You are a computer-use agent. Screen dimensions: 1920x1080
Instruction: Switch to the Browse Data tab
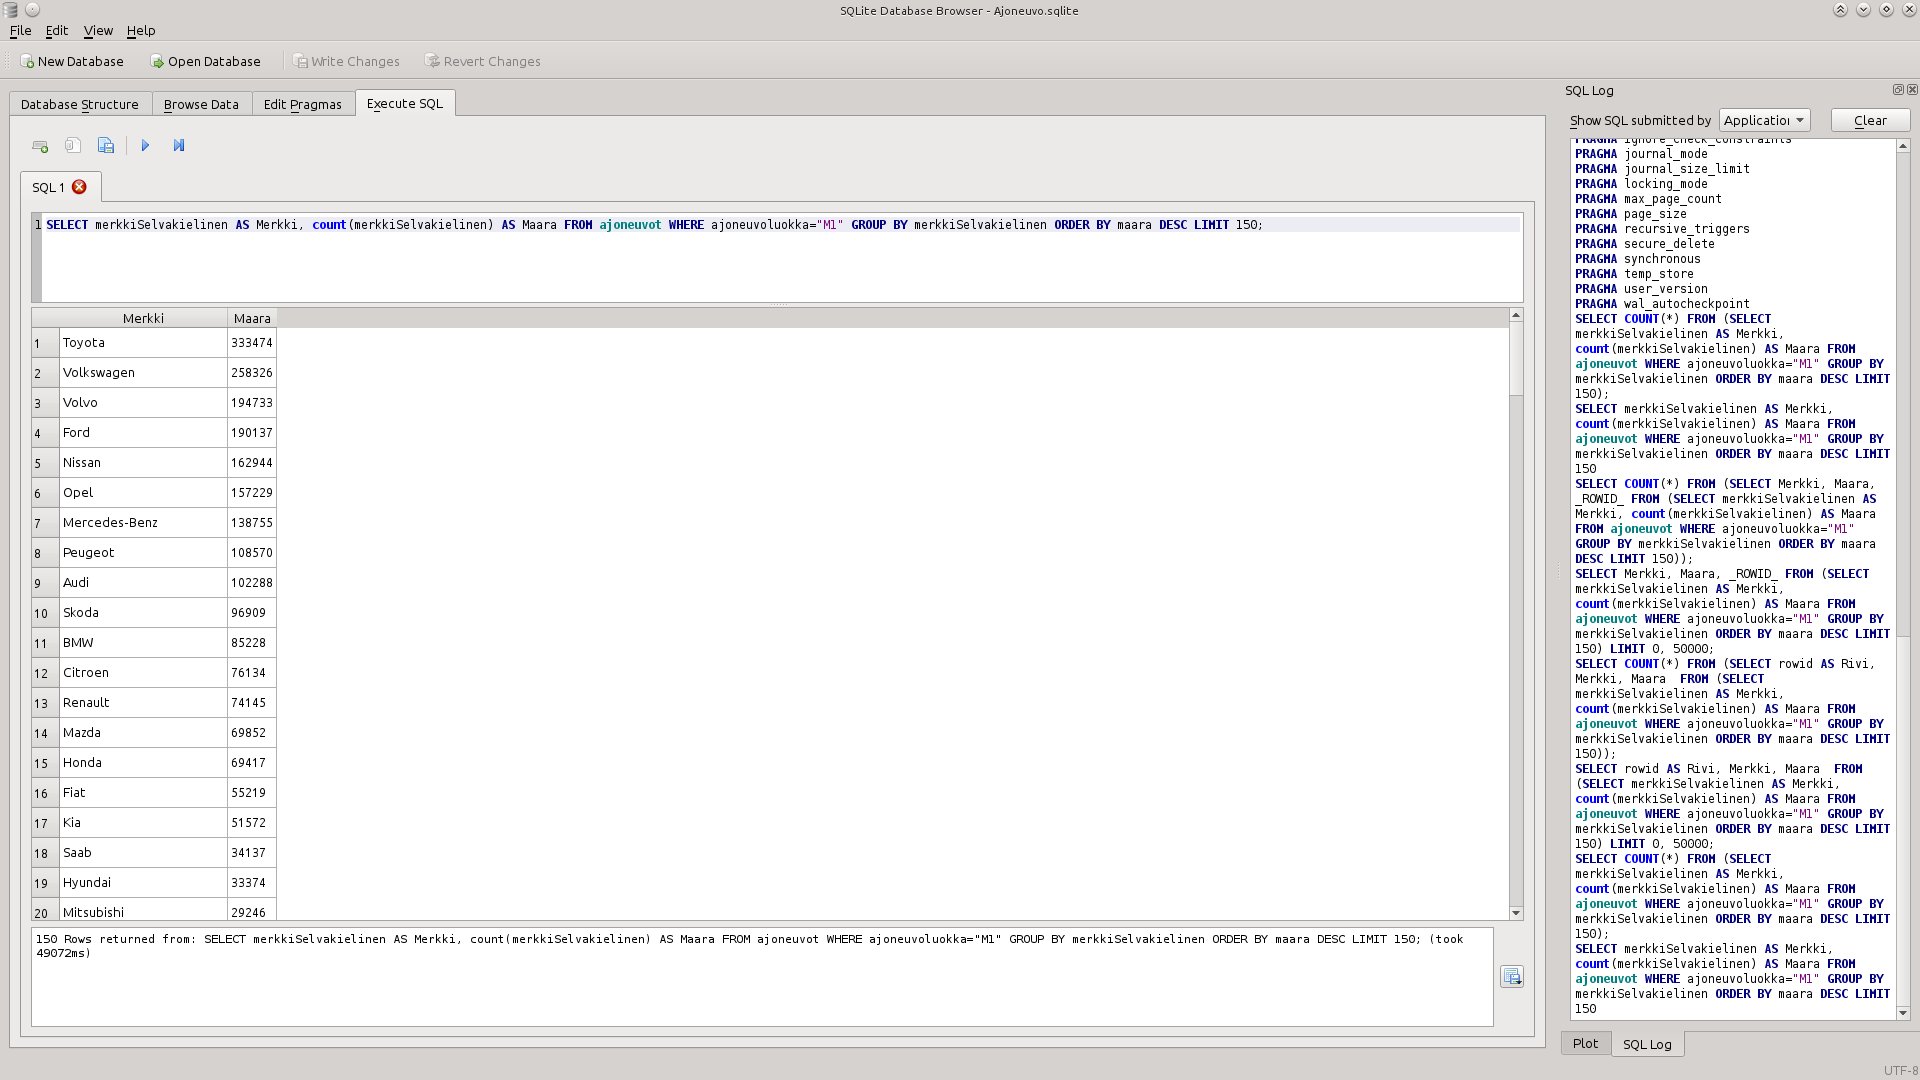[x=201, y=104]
